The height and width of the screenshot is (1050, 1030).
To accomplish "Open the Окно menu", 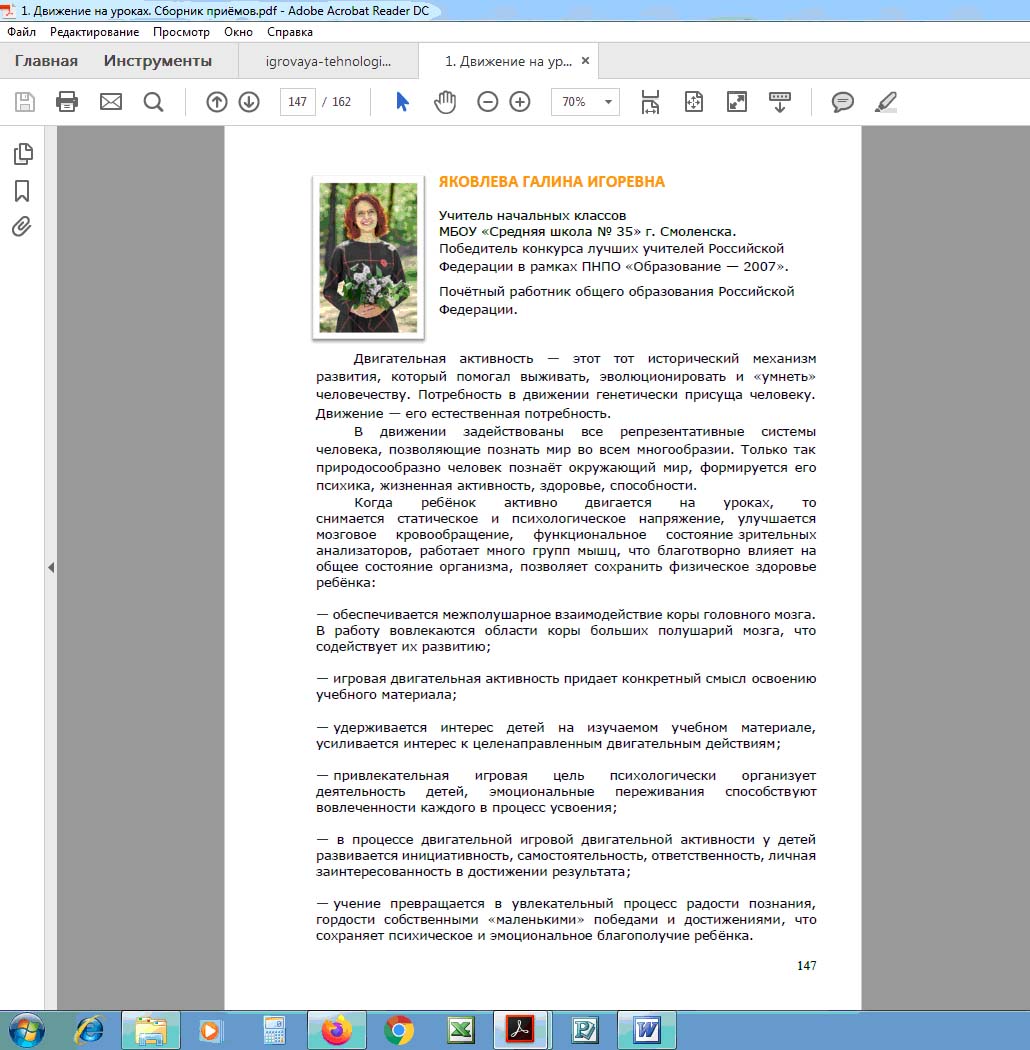I will (238, 31).
